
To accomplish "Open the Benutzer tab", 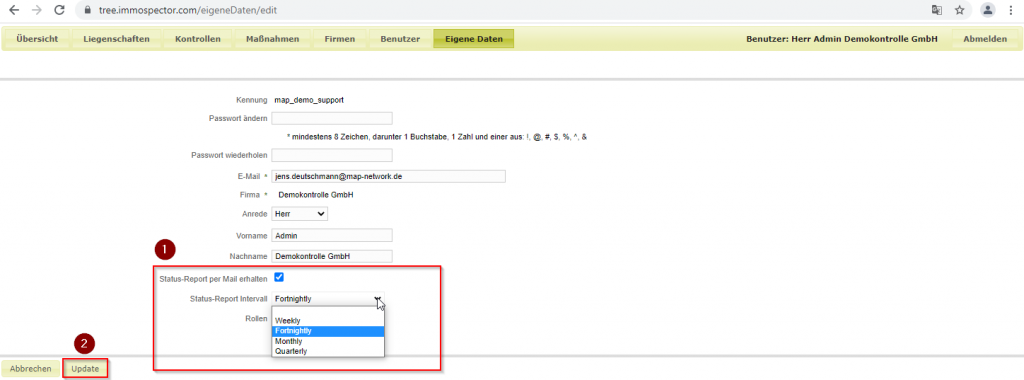I will (x=400, y=39).
